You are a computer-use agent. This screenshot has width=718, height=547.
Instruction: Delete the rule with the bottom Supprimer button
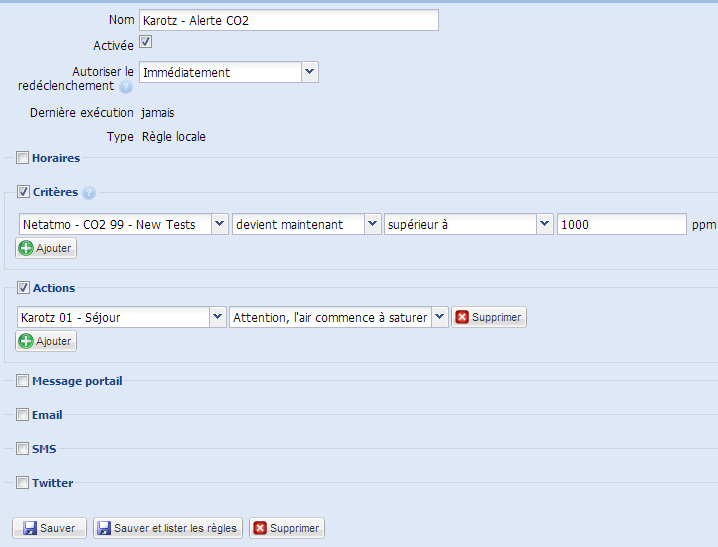[287, 528]
